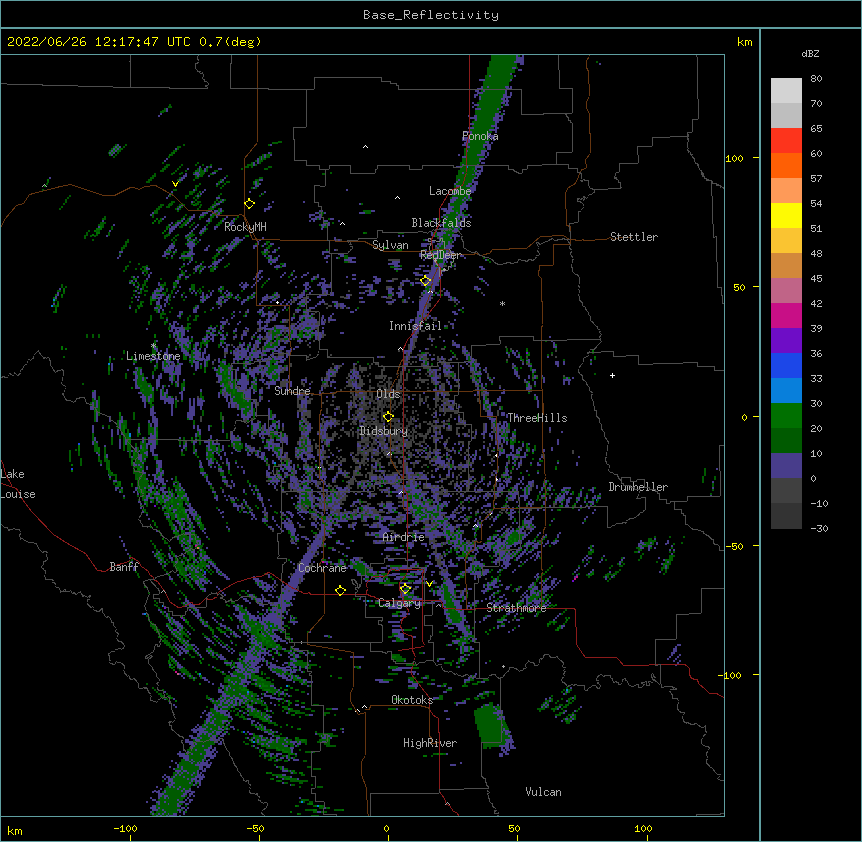Click the RedDeer city label
The width and height of the screenshot is (862, 842).
pyautogui.click(x=440, y=255)
